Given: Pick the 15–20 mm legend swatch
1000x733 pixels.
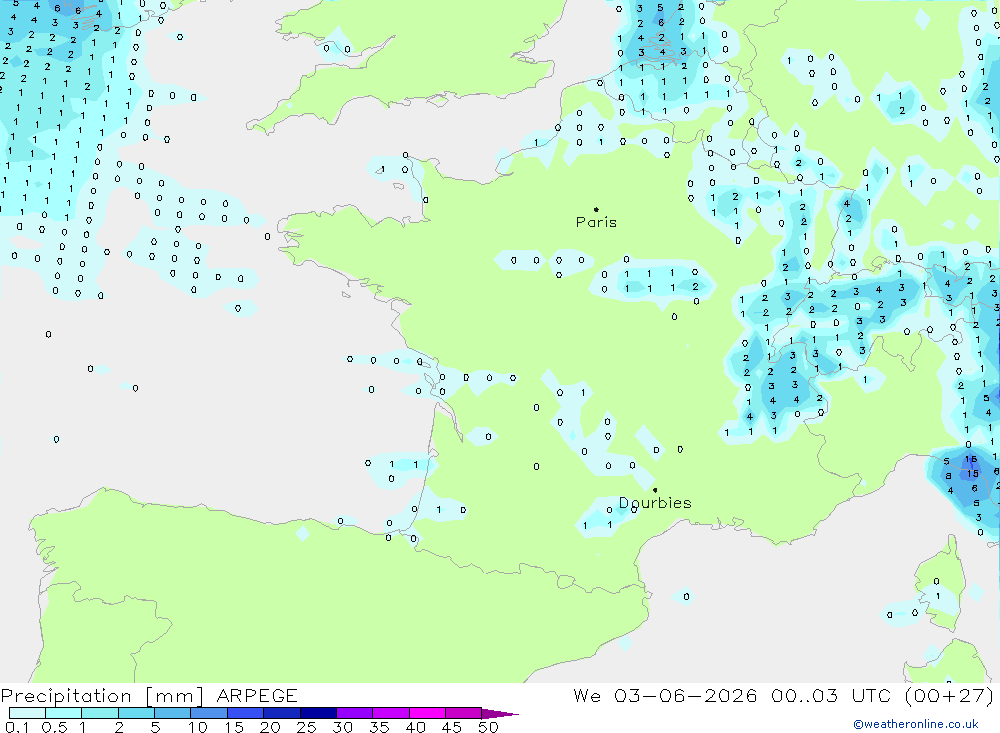Looking at the screenshot, I should (246, 713).
